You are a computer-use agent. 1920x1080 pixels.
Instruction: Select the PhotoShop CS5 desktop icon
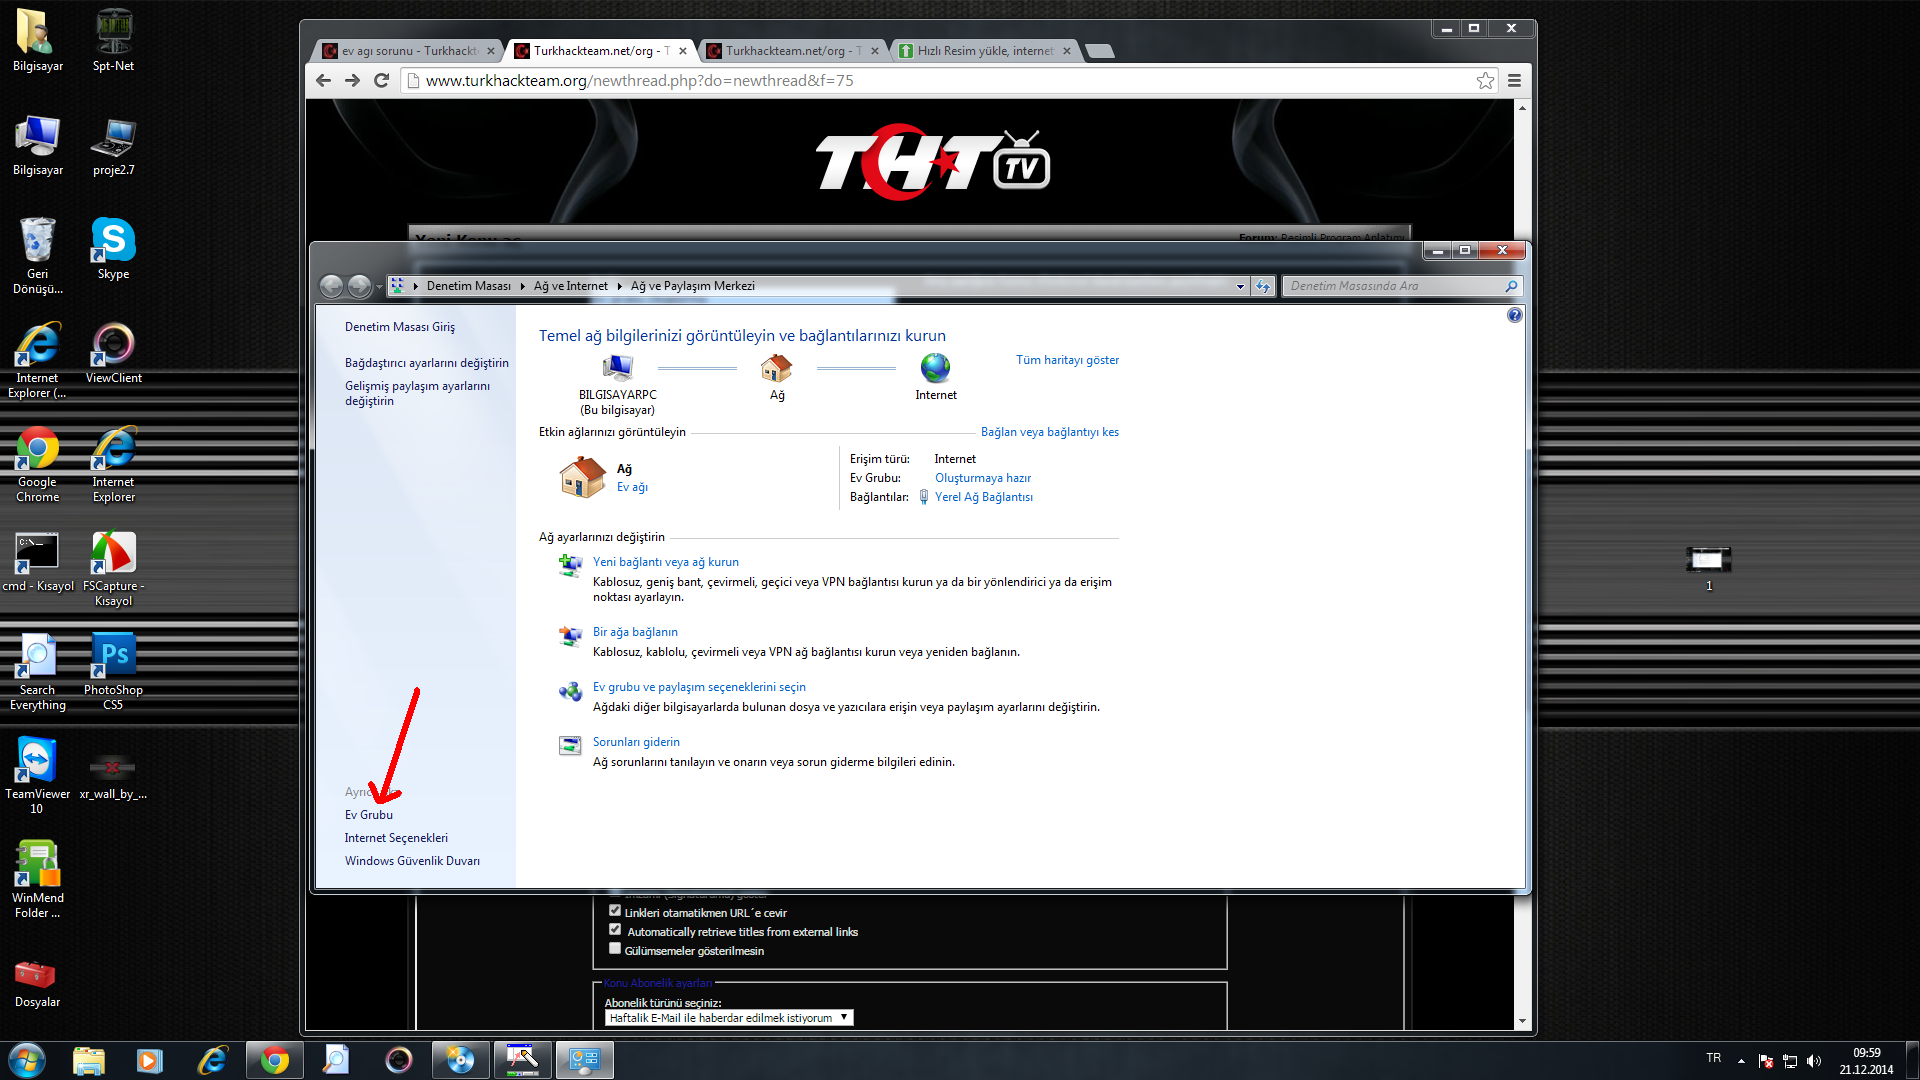113,671
